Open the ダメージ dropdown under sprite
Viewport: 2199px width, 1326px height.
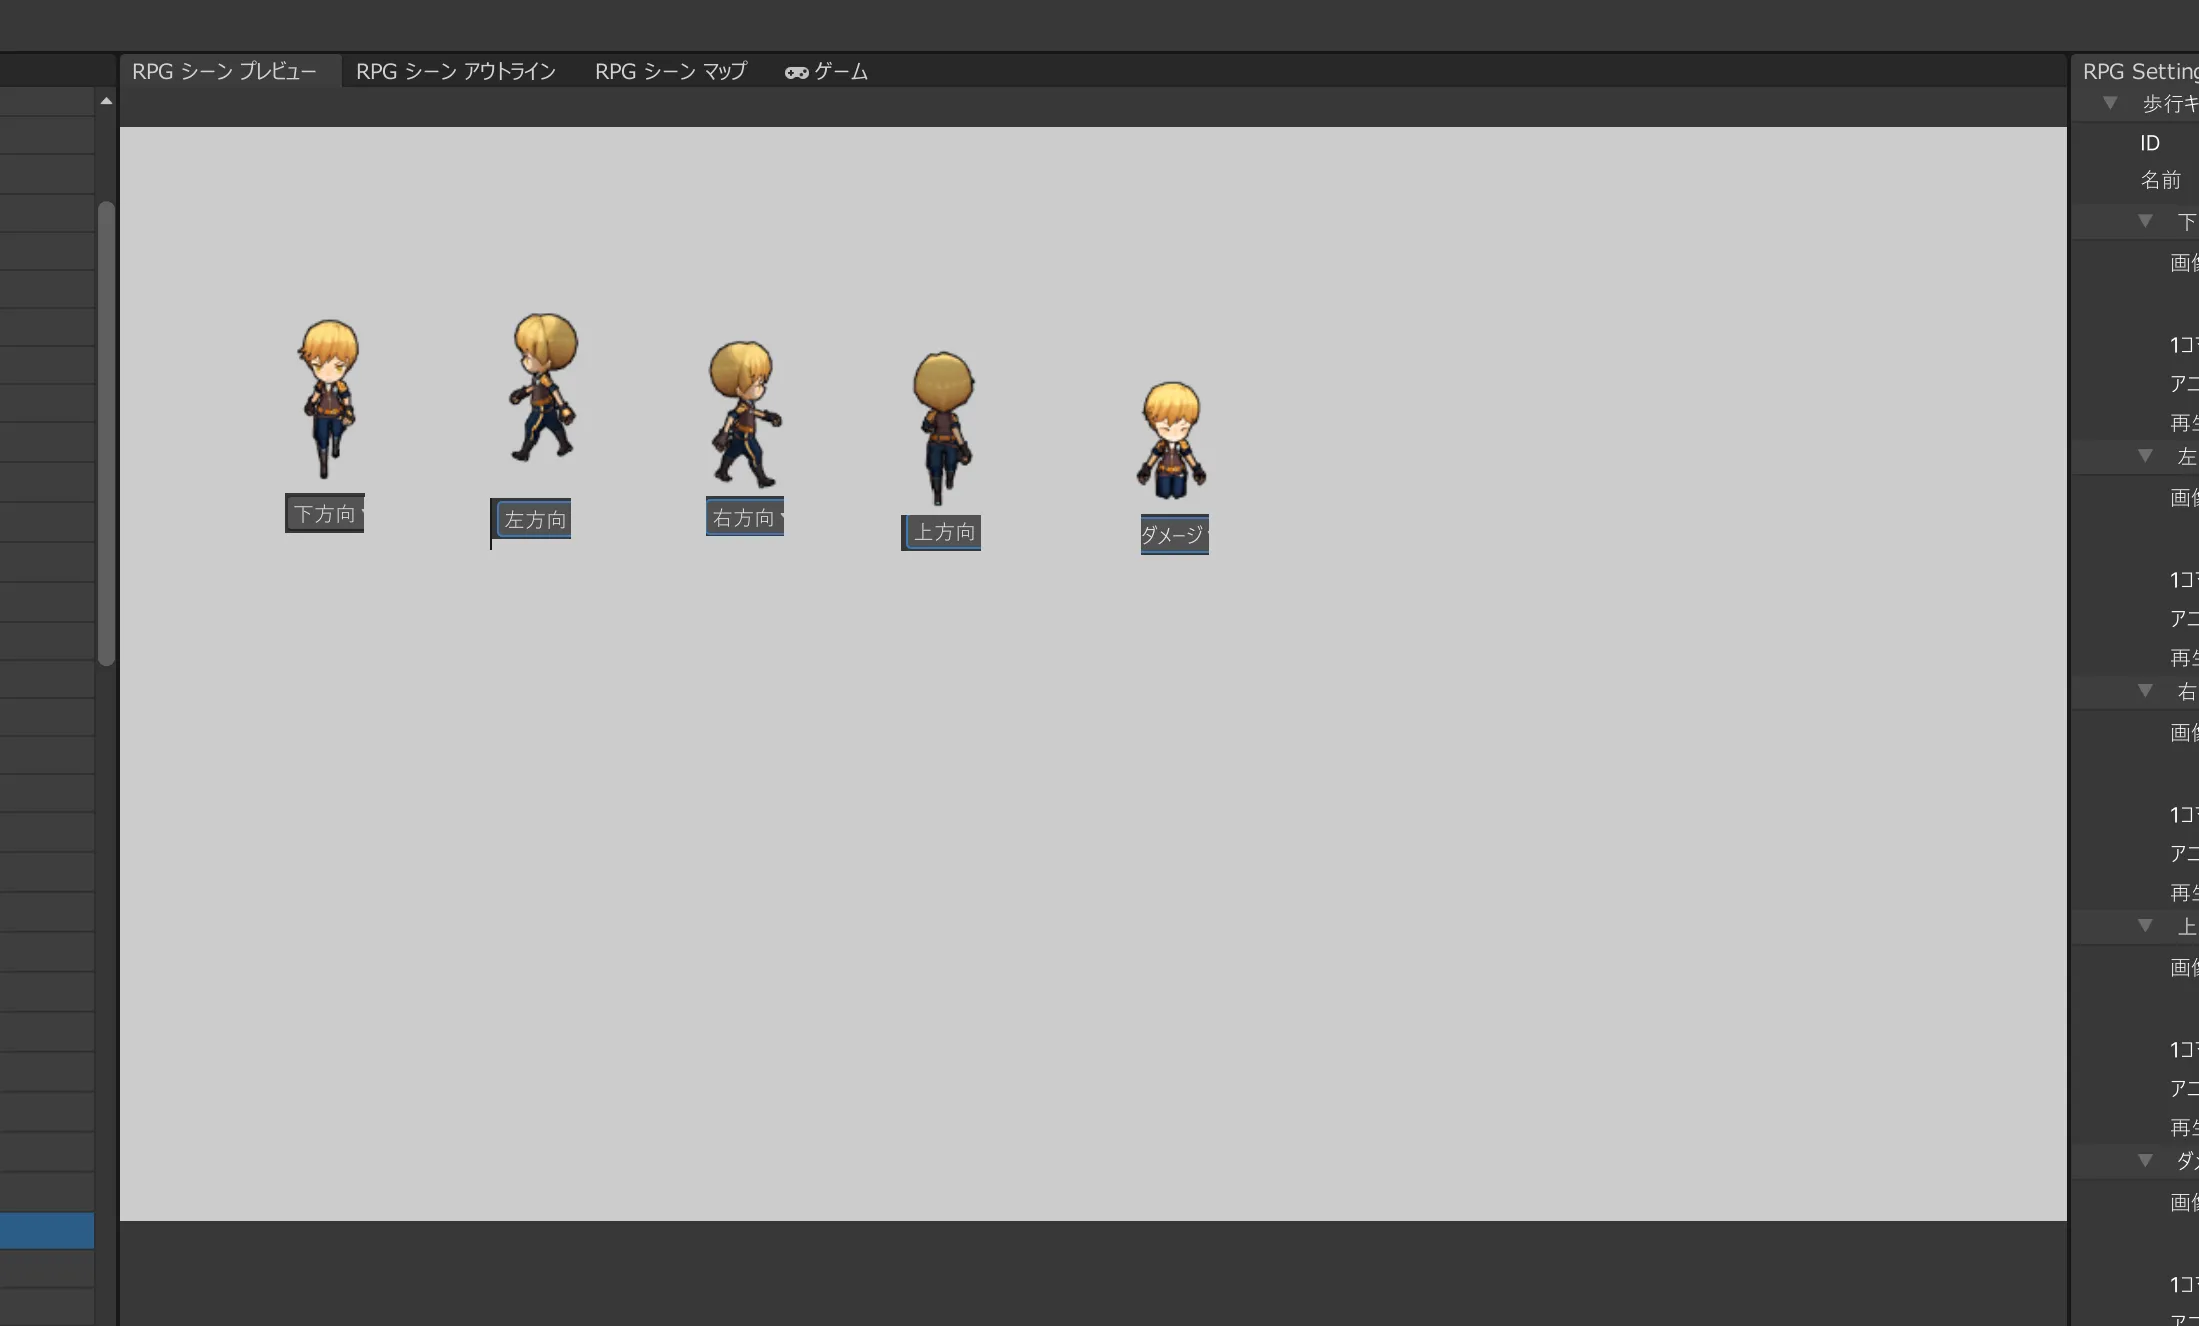tap(1174, 535)
